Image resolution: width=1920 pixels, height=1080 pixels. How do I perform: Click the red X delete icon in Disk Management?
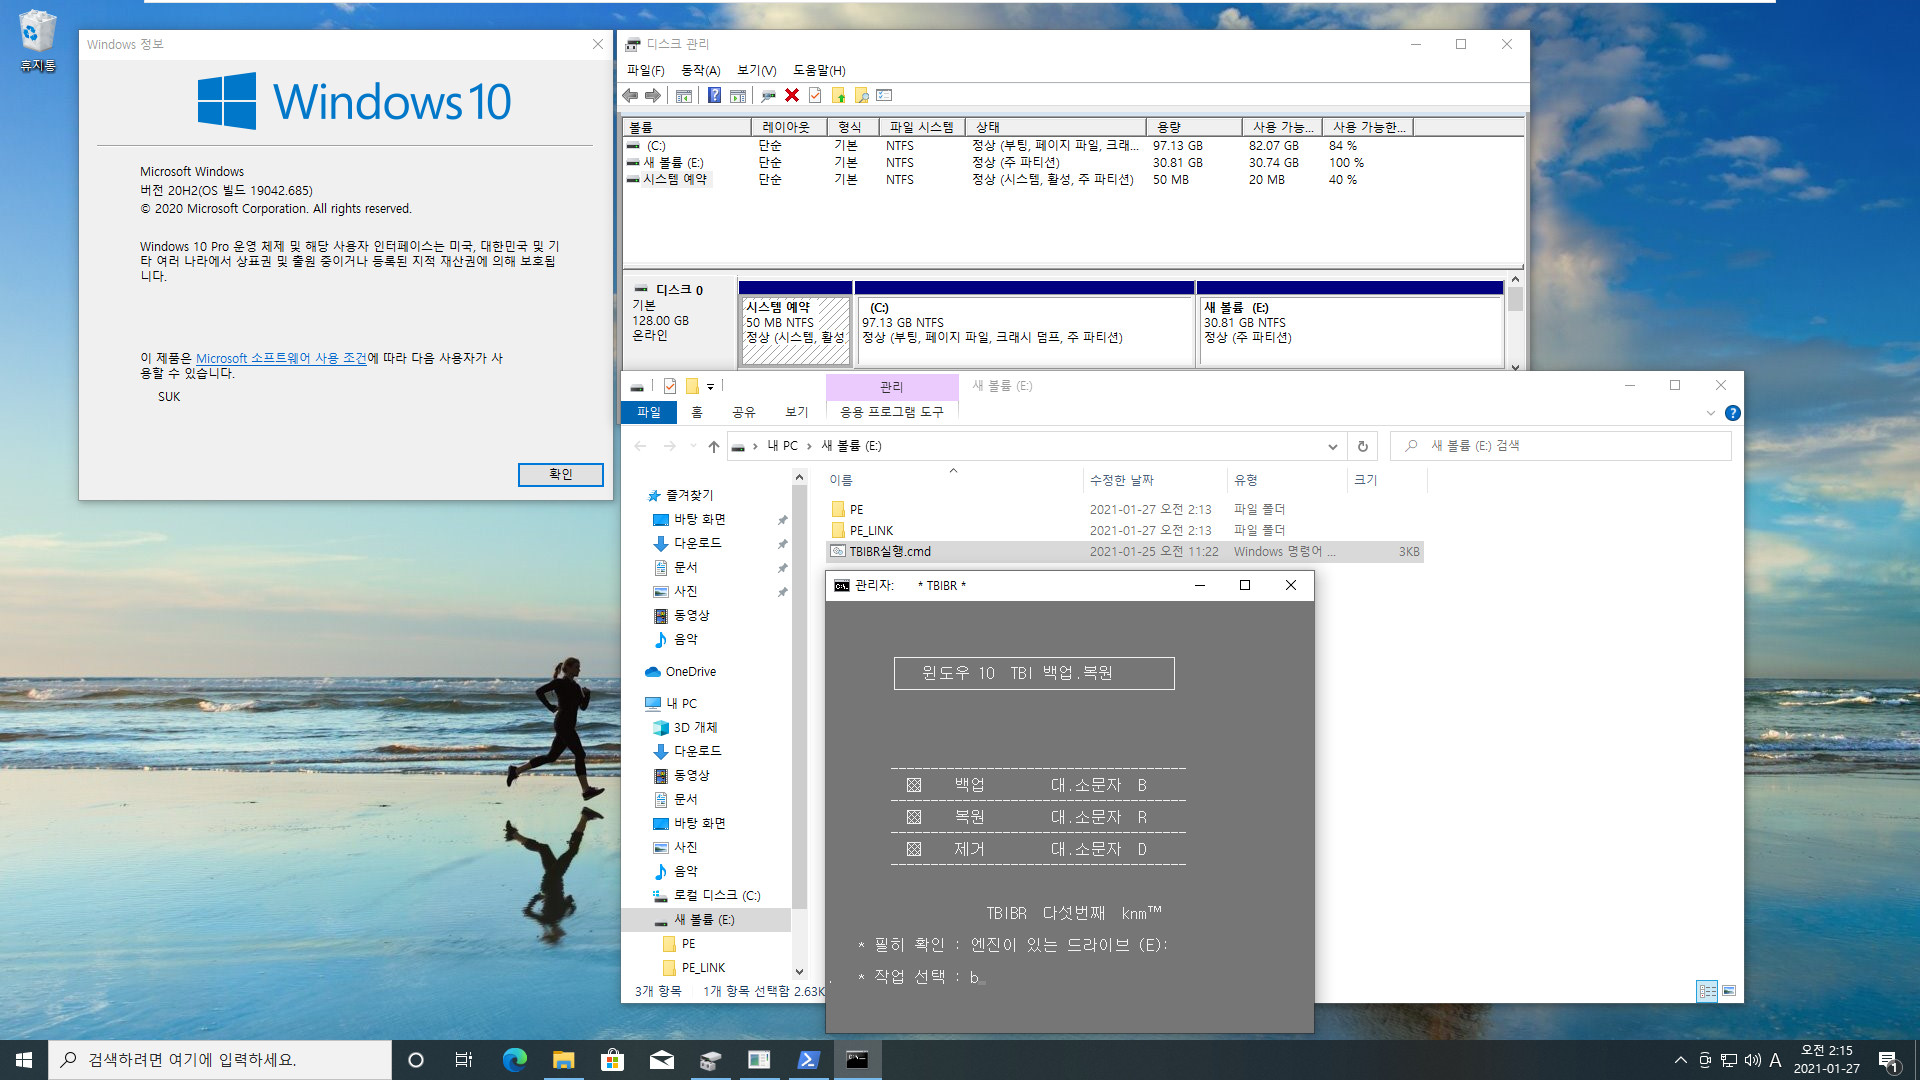point(792,95)
